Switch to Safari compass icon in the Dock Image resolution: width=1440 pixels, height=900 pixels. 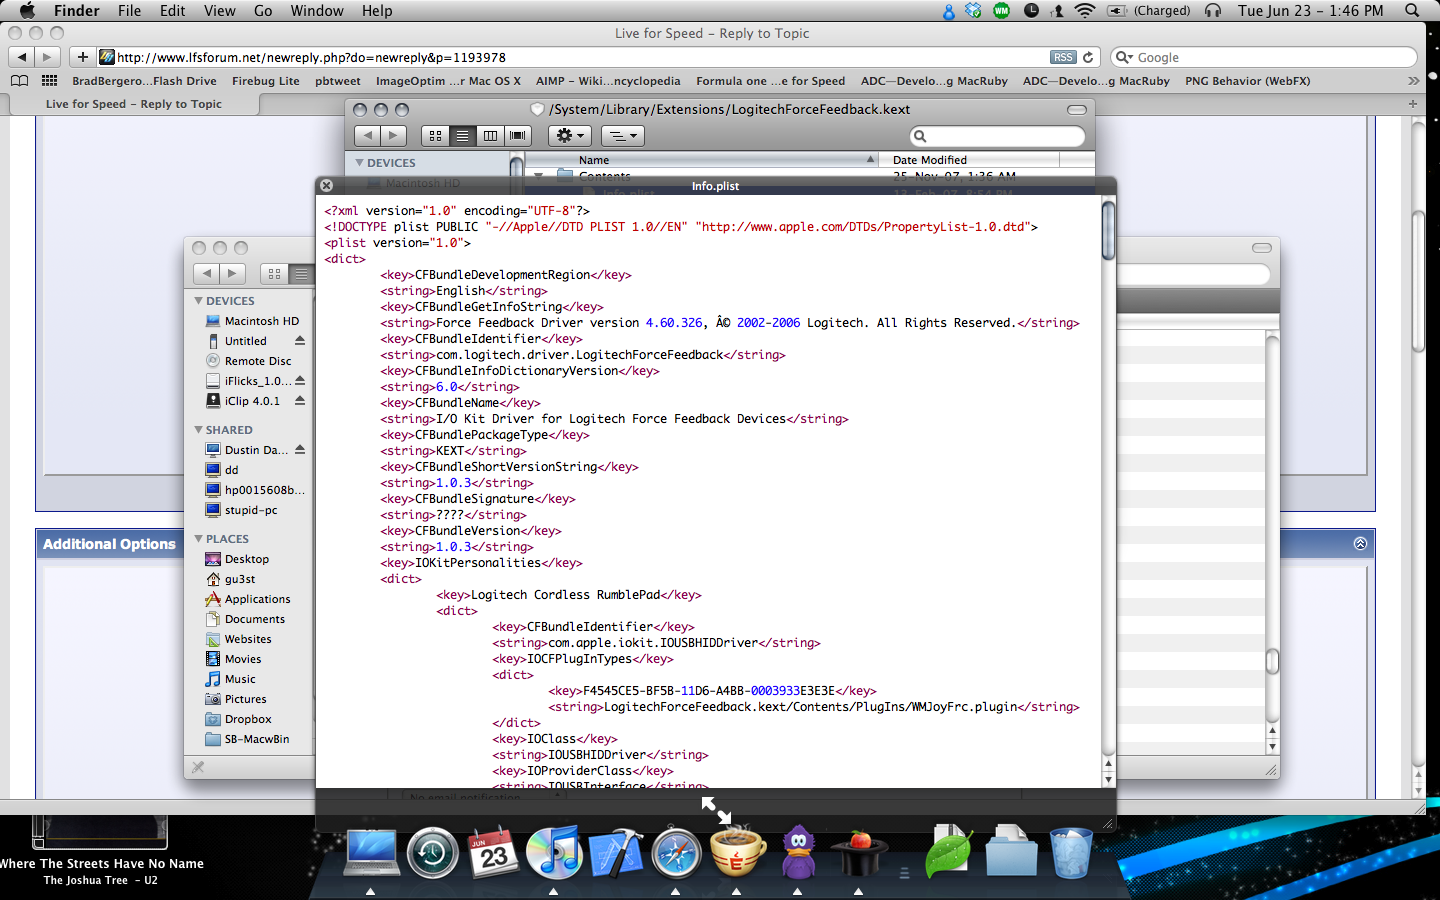point(676,853)
